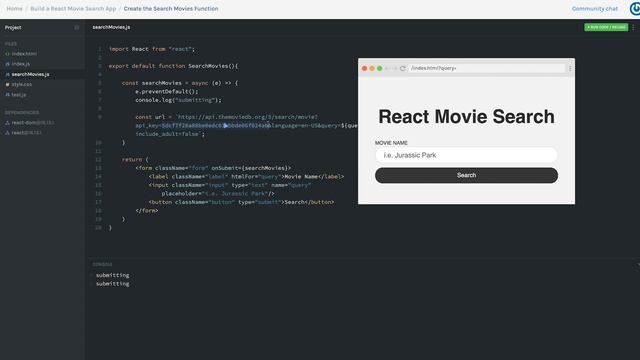Screen dimensions: 640x360
Task: Click the first 'submitting' console line
Action: tap(113, 276)
